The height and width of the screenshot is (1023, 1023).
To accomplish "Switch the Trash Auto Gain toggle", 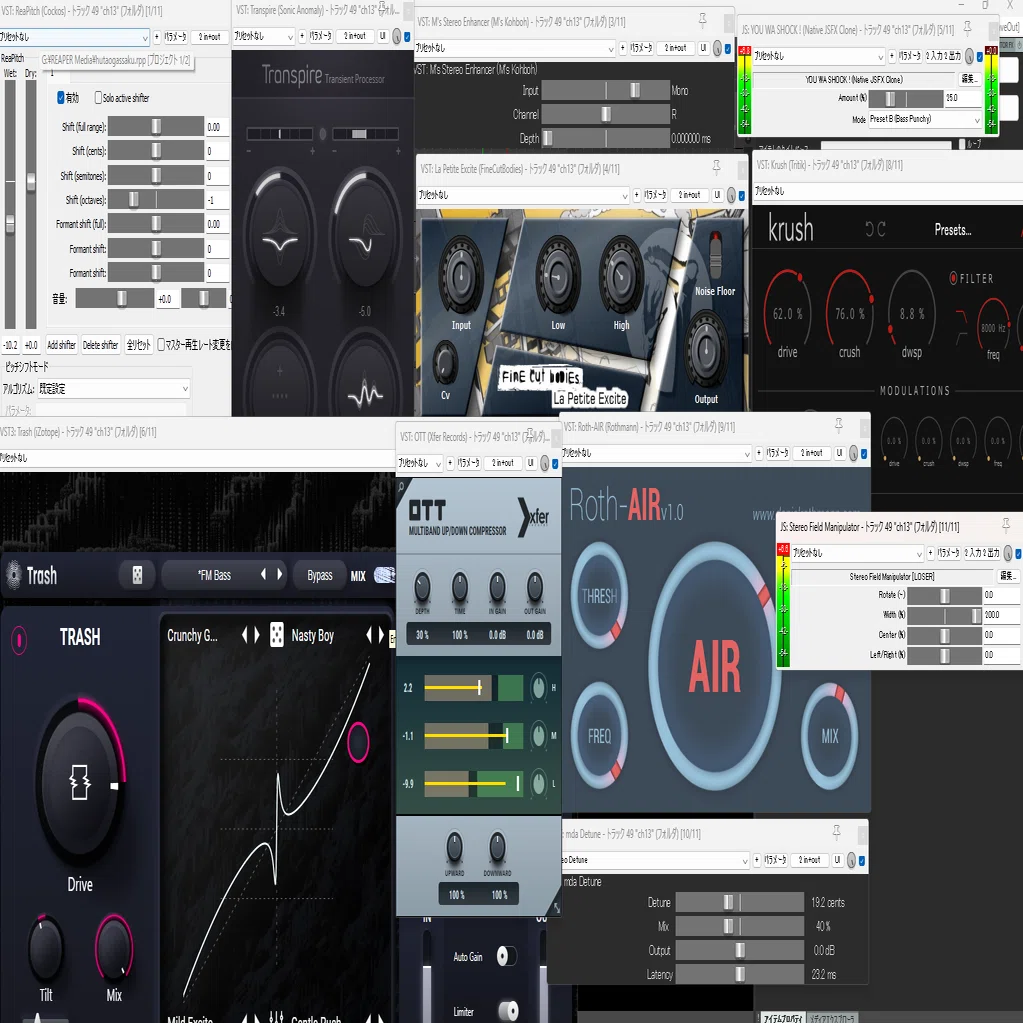I will [507, 956].
